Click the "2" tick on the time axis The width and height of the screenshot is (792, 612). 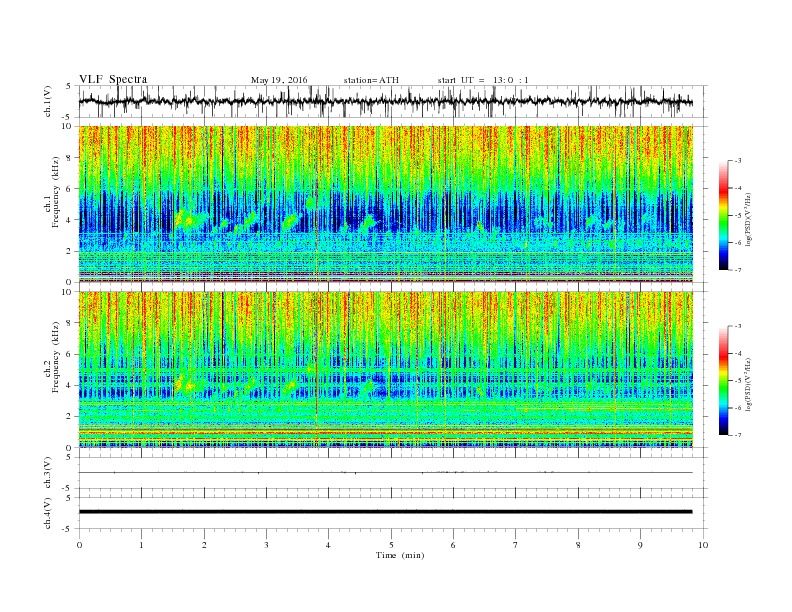(x=204, y=545)
